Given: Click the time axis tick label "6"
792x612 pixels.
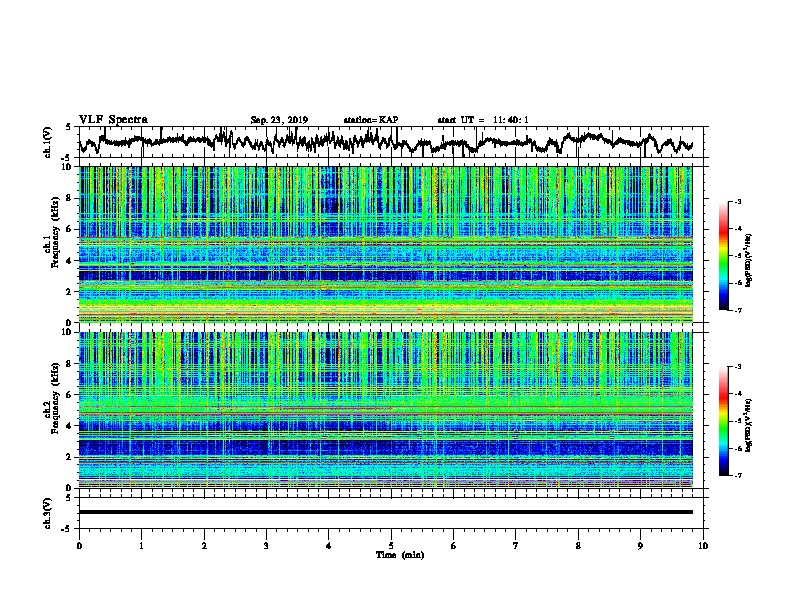Looking at the screenshot, I should point(454,546).
